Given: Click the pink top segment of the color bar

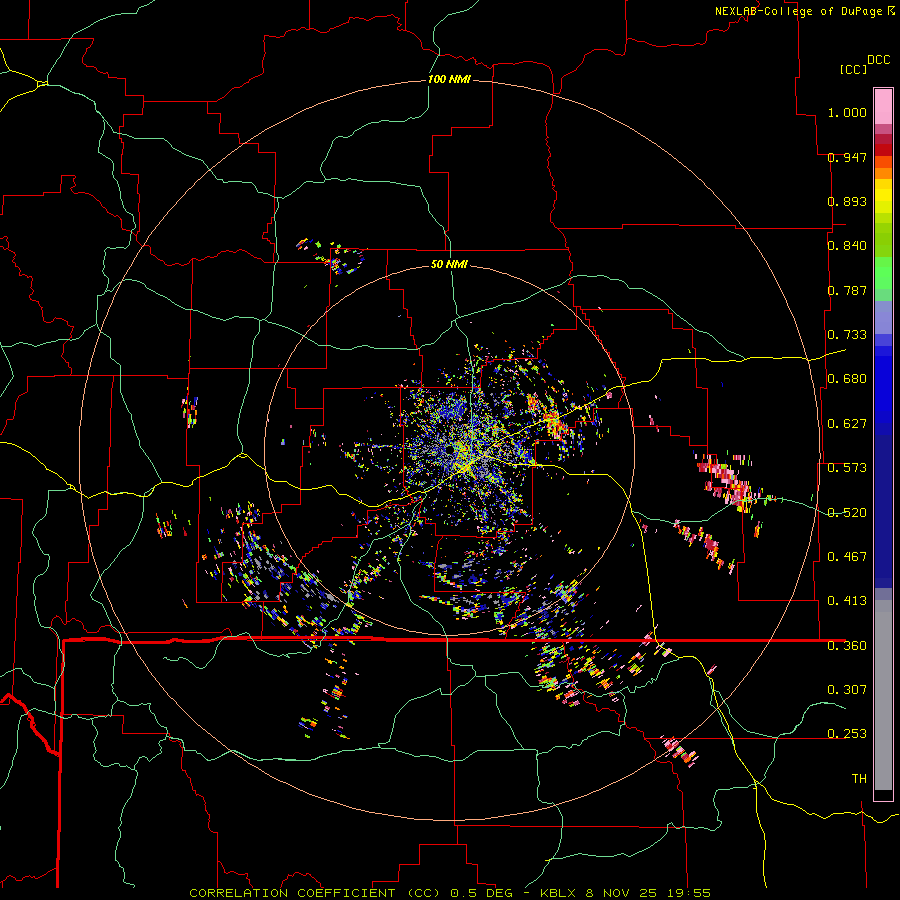Looking at the screenshot, I should pyautogui.click(x=883, y=107).
